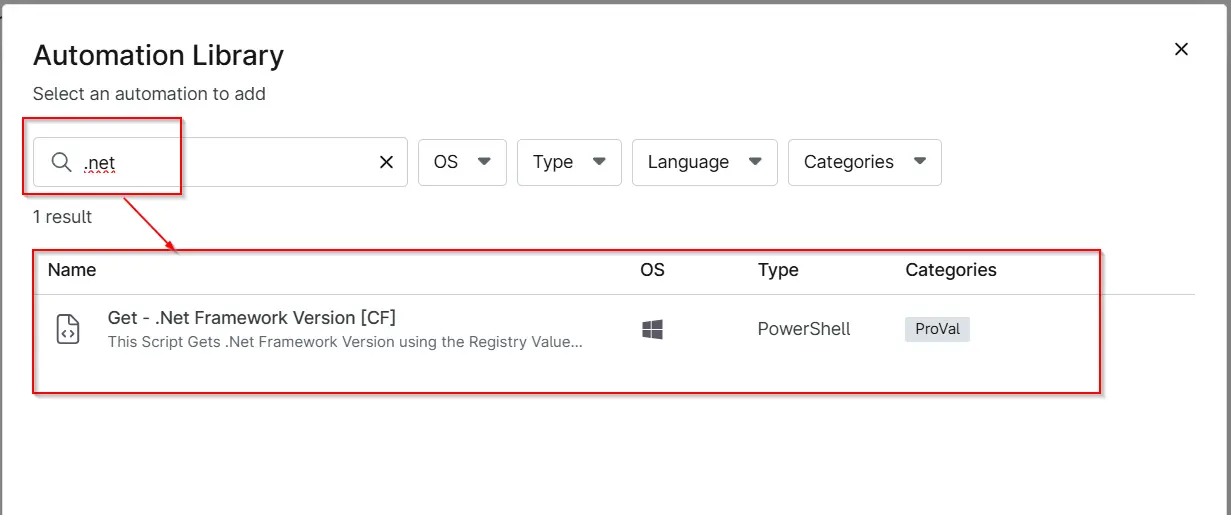Click the Name column header
This screenshot has width=1231, height=515.
(72, 270)
